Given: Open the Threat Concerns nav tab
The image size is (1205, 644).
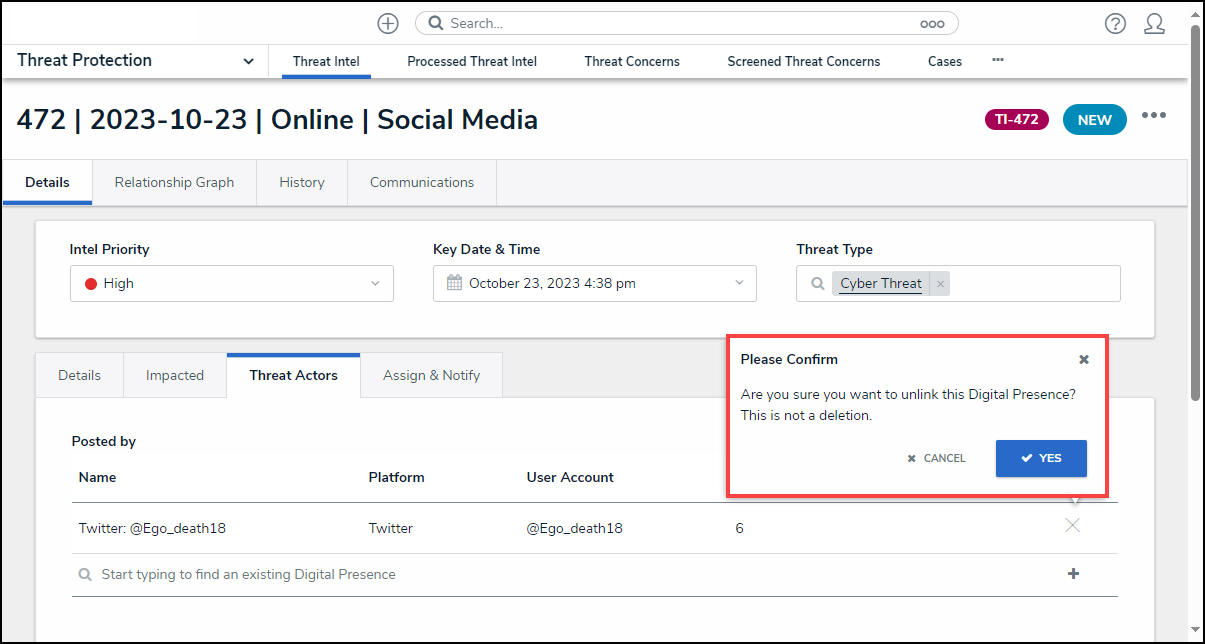Looking at the screenshot, I should click(632, 62).
